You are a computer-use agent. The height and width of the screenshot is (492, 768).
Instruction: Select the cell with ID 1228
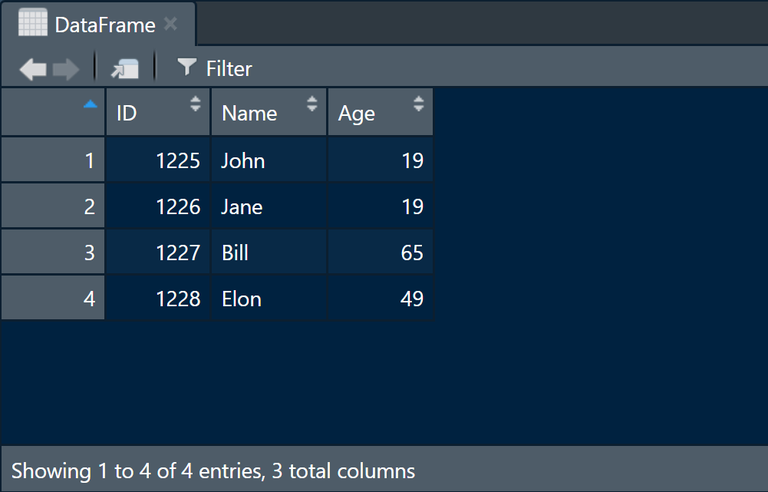tap(158, 298)
